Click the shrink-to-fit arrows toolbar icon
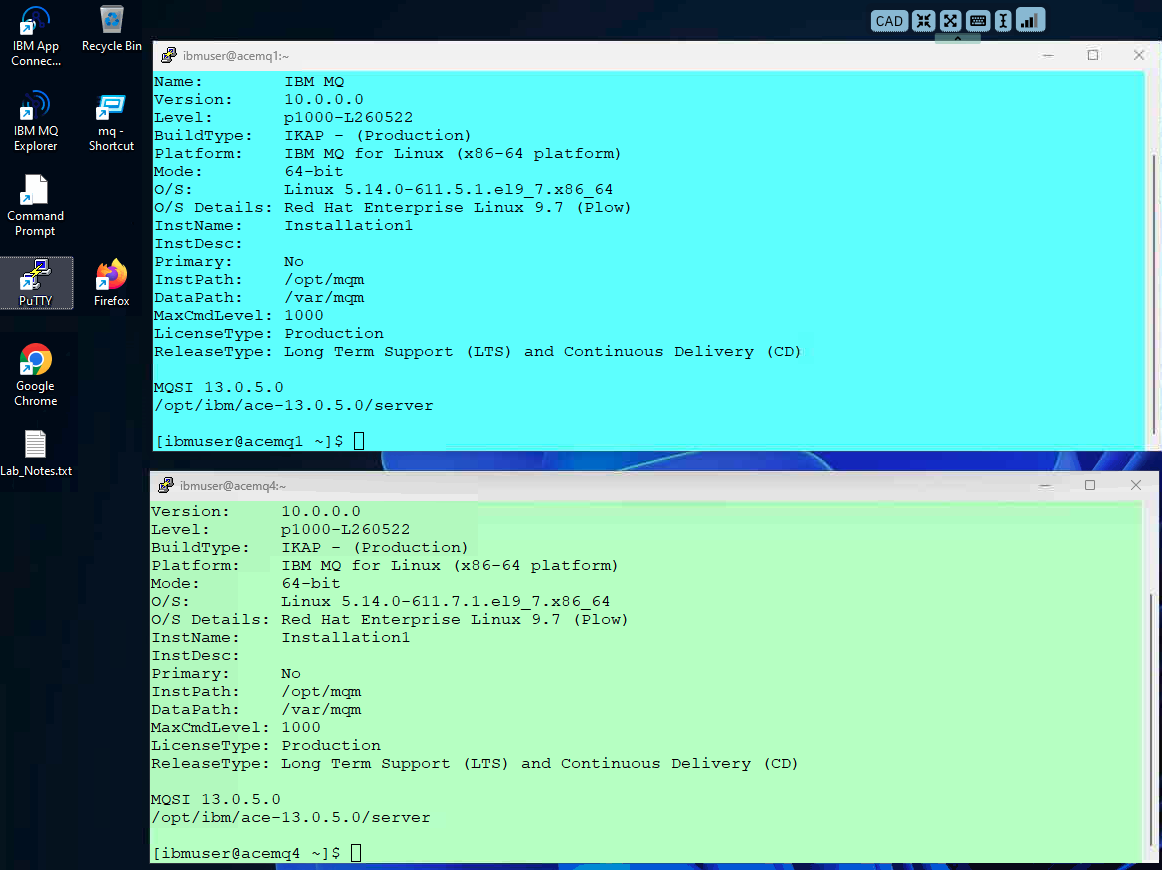The height and width of the screenshot is (870, 1162). [x=923, y=21]
